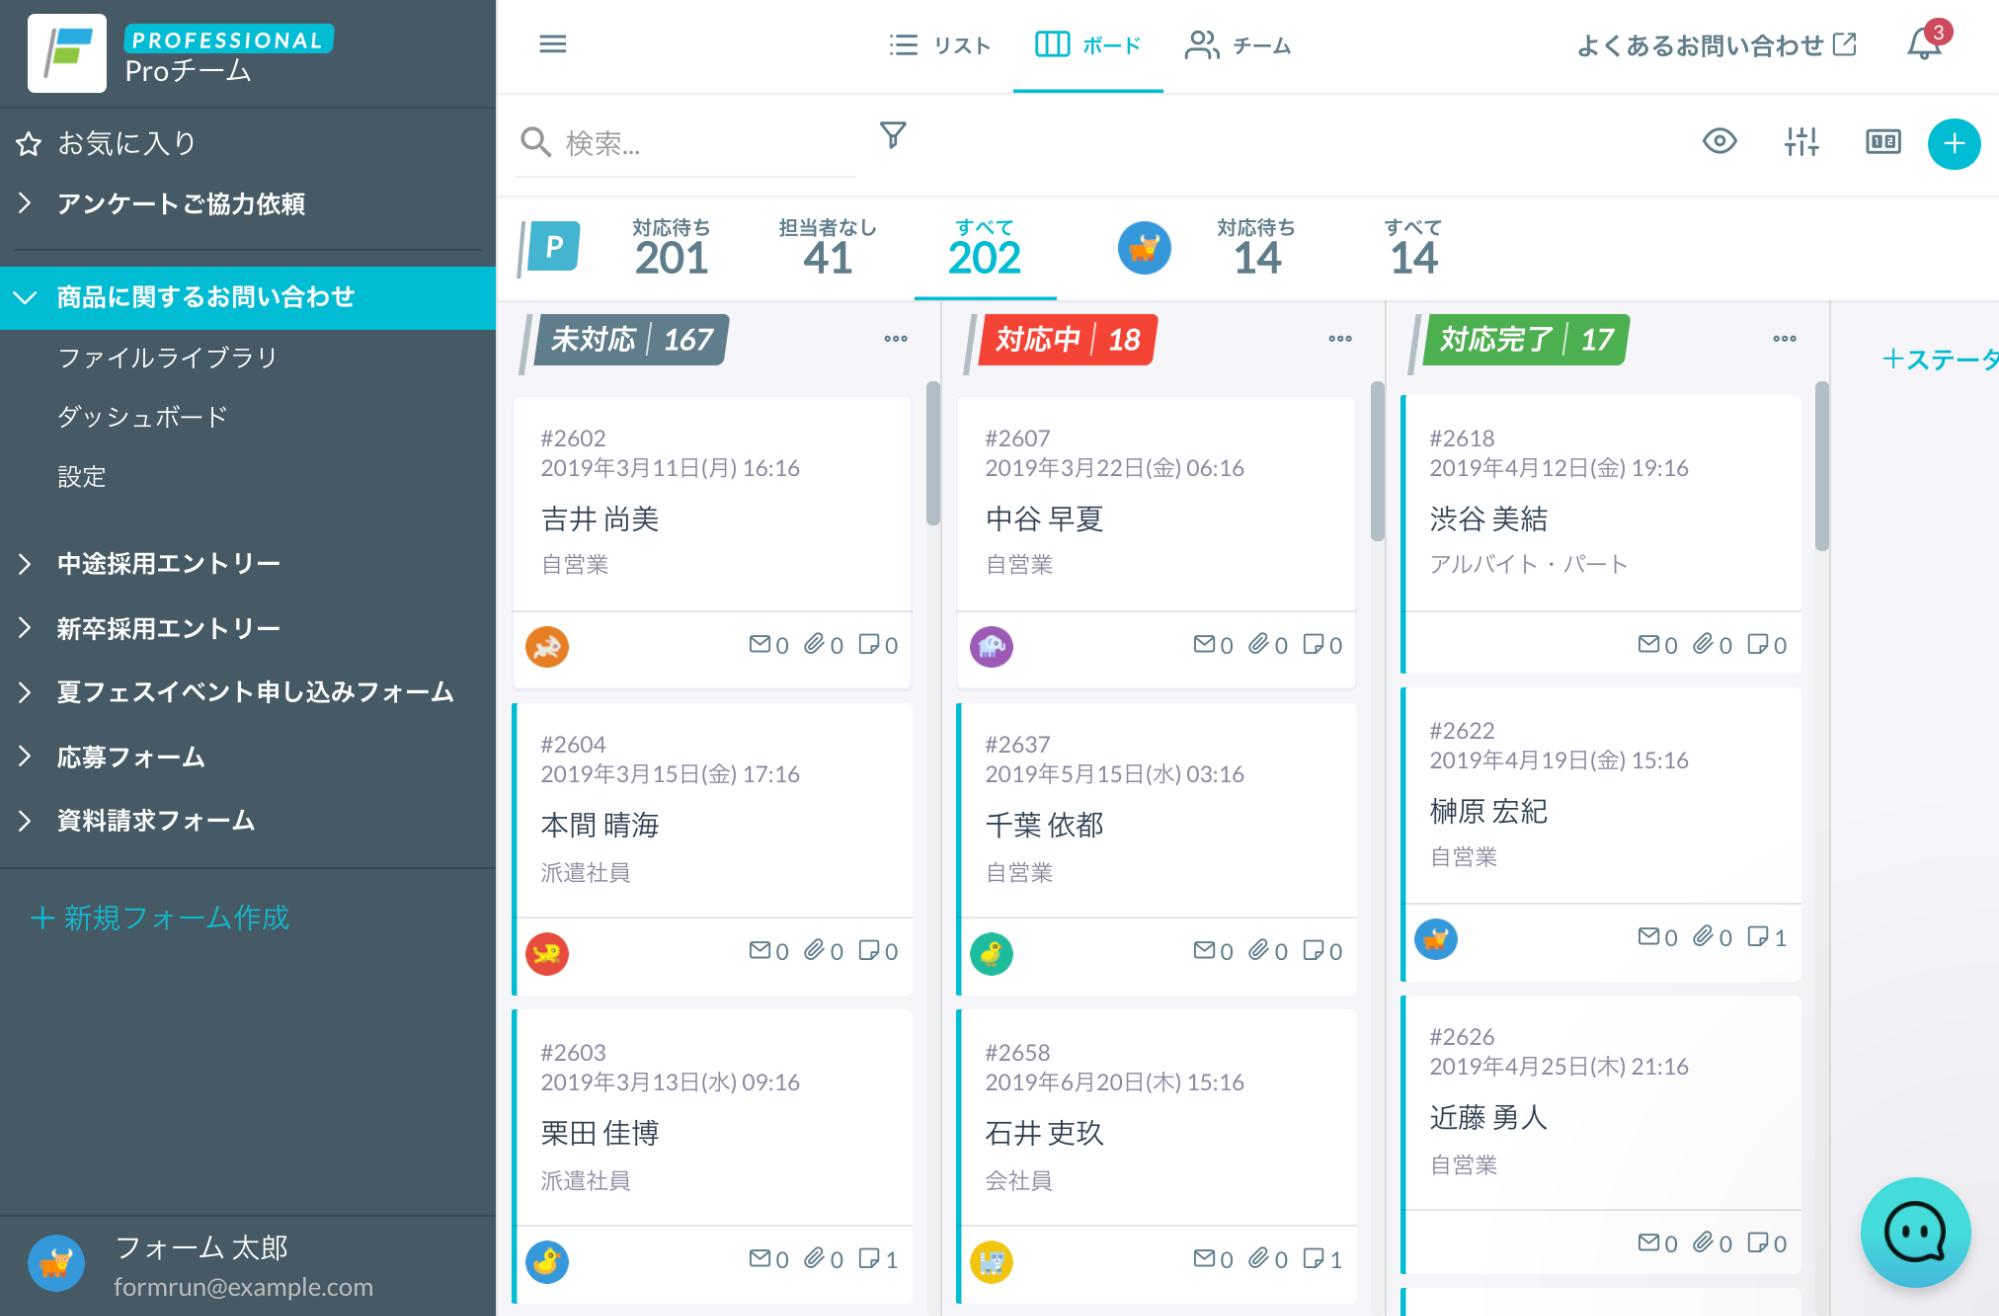Click the assignee avatar on card #2602
1999x1316 pixels.
547,647
